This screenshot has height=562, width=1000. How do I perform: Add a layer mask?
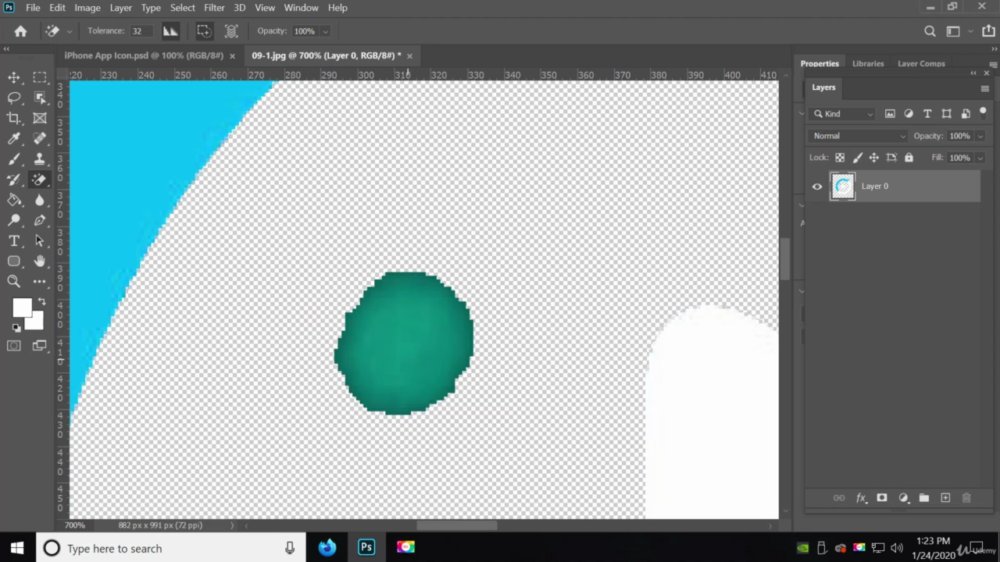tap(881, 498)
